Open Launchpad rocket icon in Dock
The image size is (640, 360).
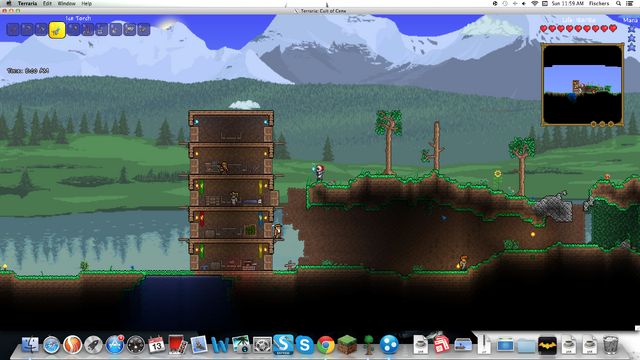click(93, 345)
